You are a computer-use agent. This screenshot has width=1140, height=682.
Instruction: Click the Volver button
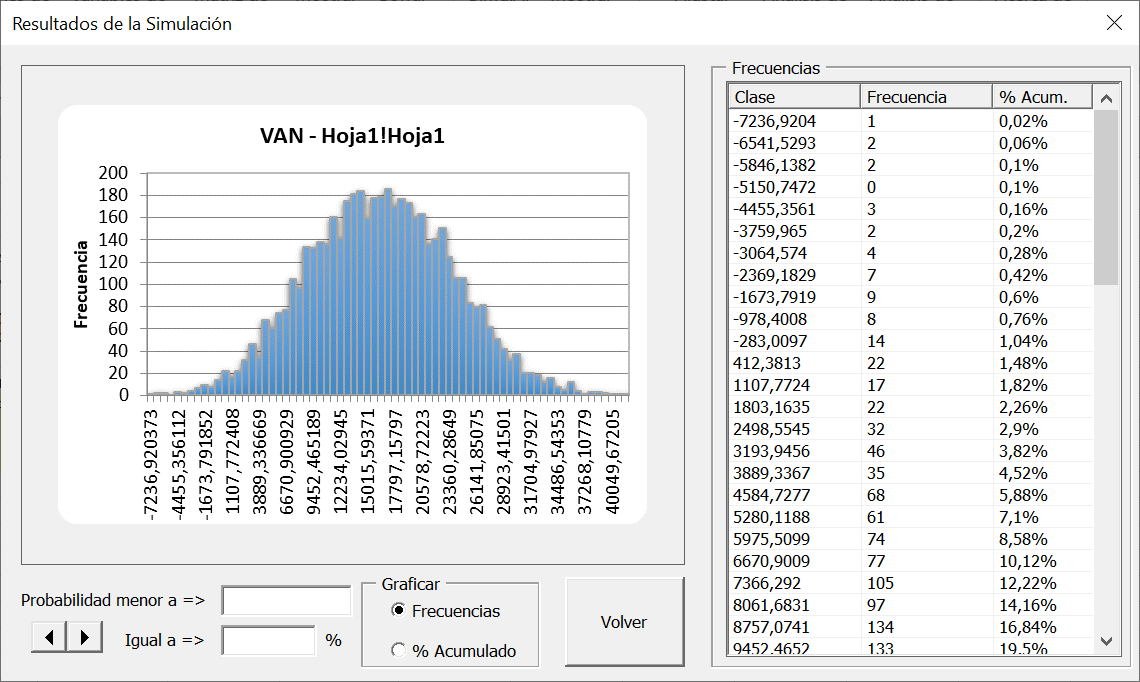pos(624,622)
